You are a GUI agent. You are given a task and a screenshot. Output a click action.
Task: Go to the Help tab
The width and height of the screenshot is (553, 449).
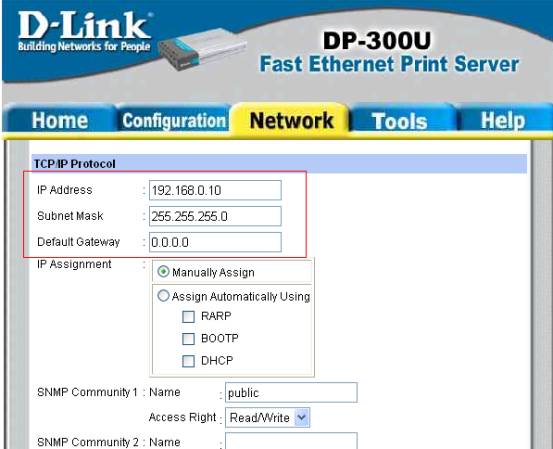pyautogui.click(x=503, y=121)
